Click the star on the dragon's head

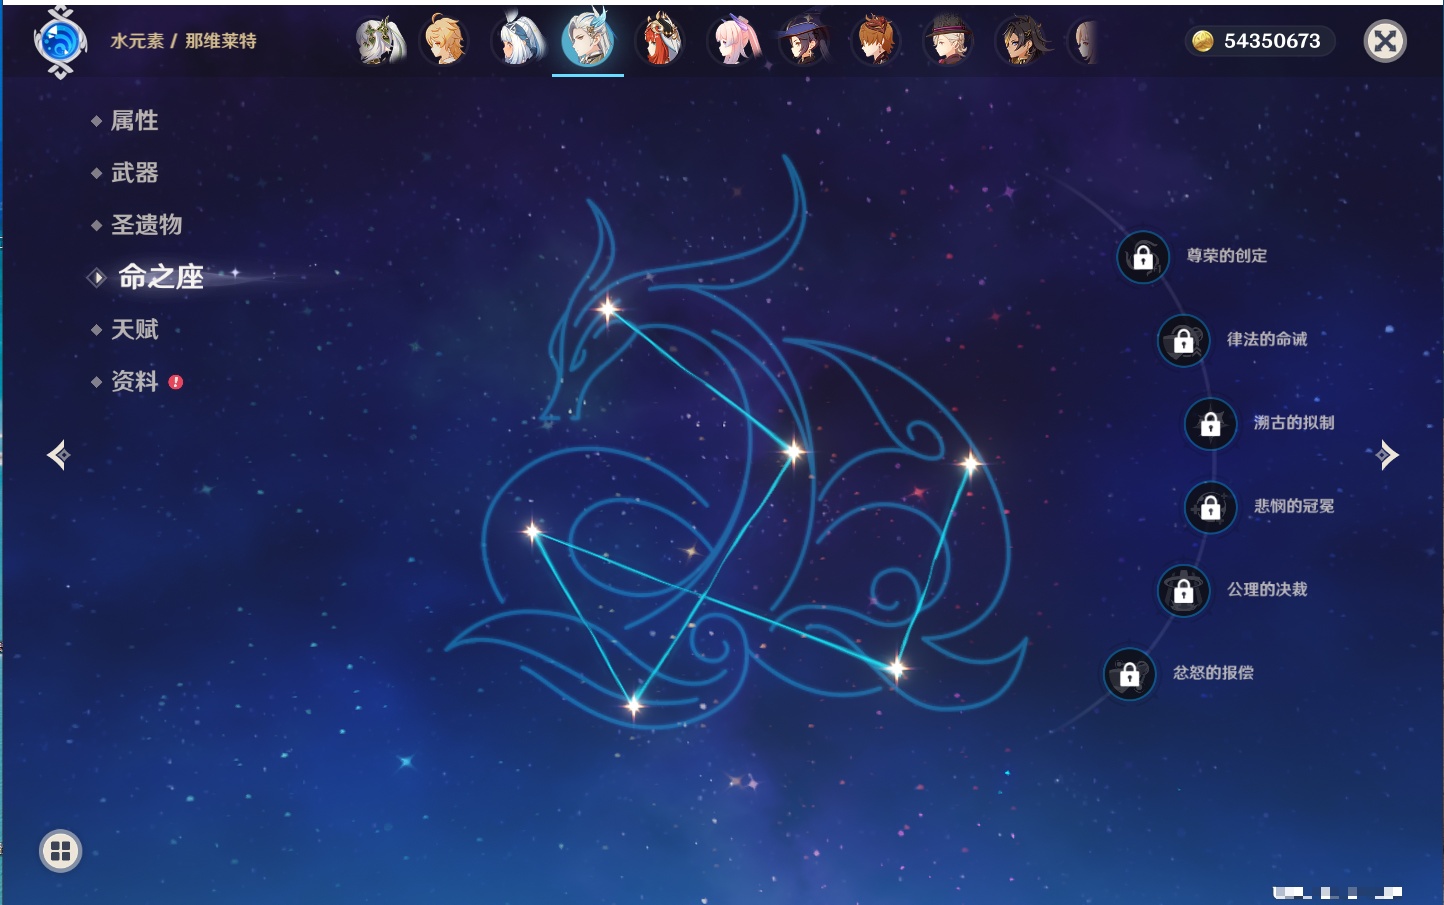tap(608, 309)
